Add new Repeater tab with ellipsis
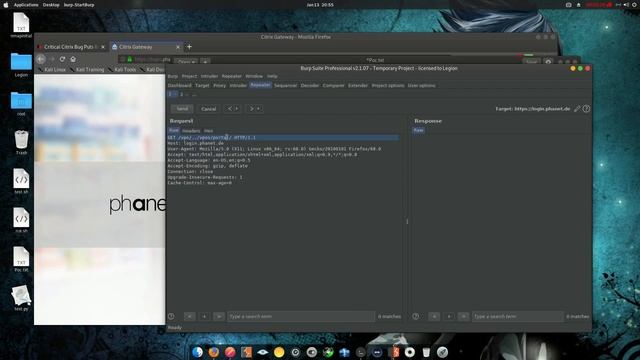Screen dimensions: 640x360 point(194,94)
